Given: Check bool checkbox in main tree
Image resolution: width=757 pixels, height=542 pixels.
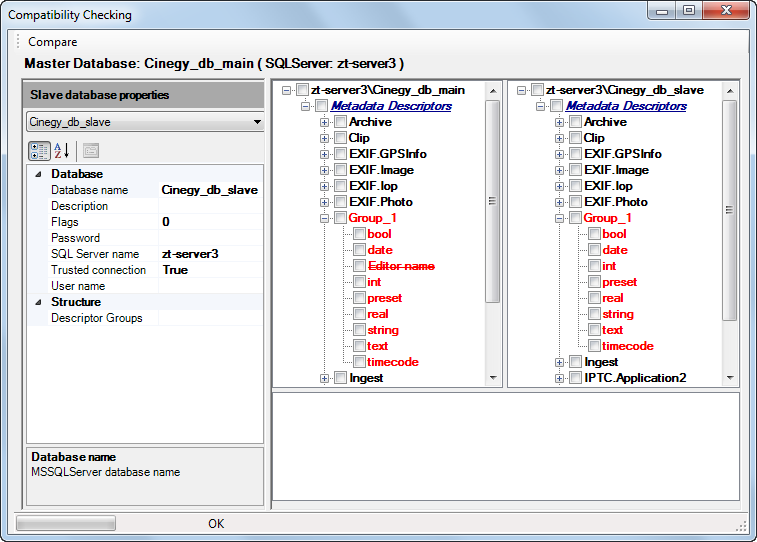Looking at the screenshot, I should click(x=359, y=234).
